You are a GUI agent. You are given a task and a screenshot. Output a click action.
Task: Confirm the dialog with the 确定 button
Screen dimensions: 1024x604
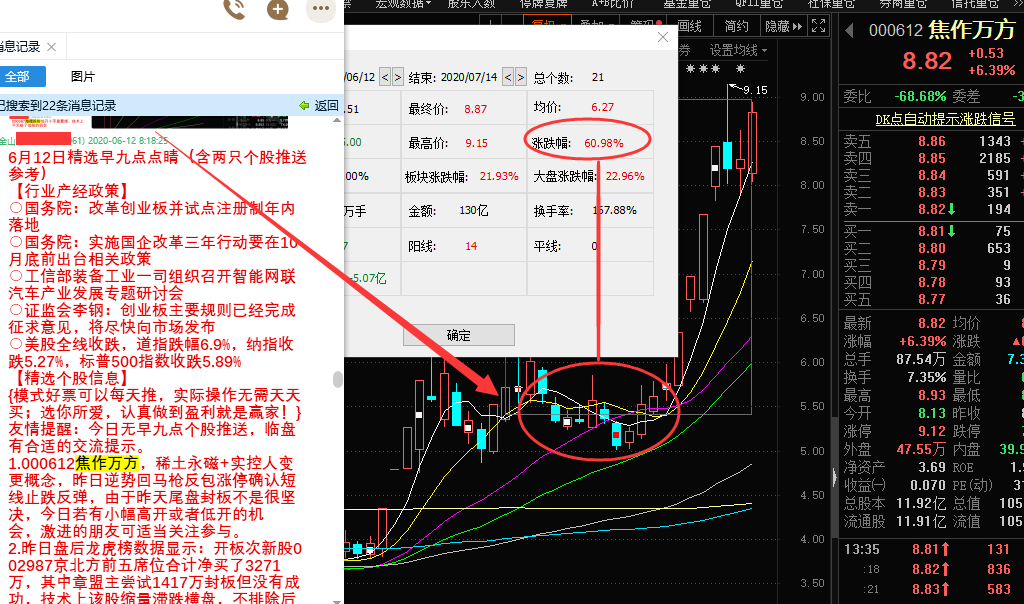(x=458, y=335)
